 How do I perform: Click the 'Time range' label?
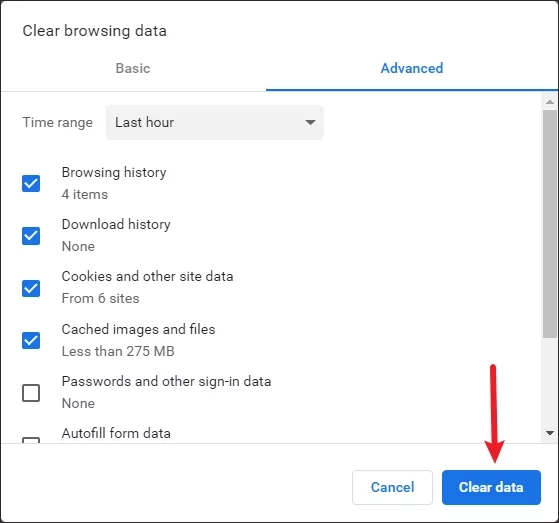pos(58,123)
